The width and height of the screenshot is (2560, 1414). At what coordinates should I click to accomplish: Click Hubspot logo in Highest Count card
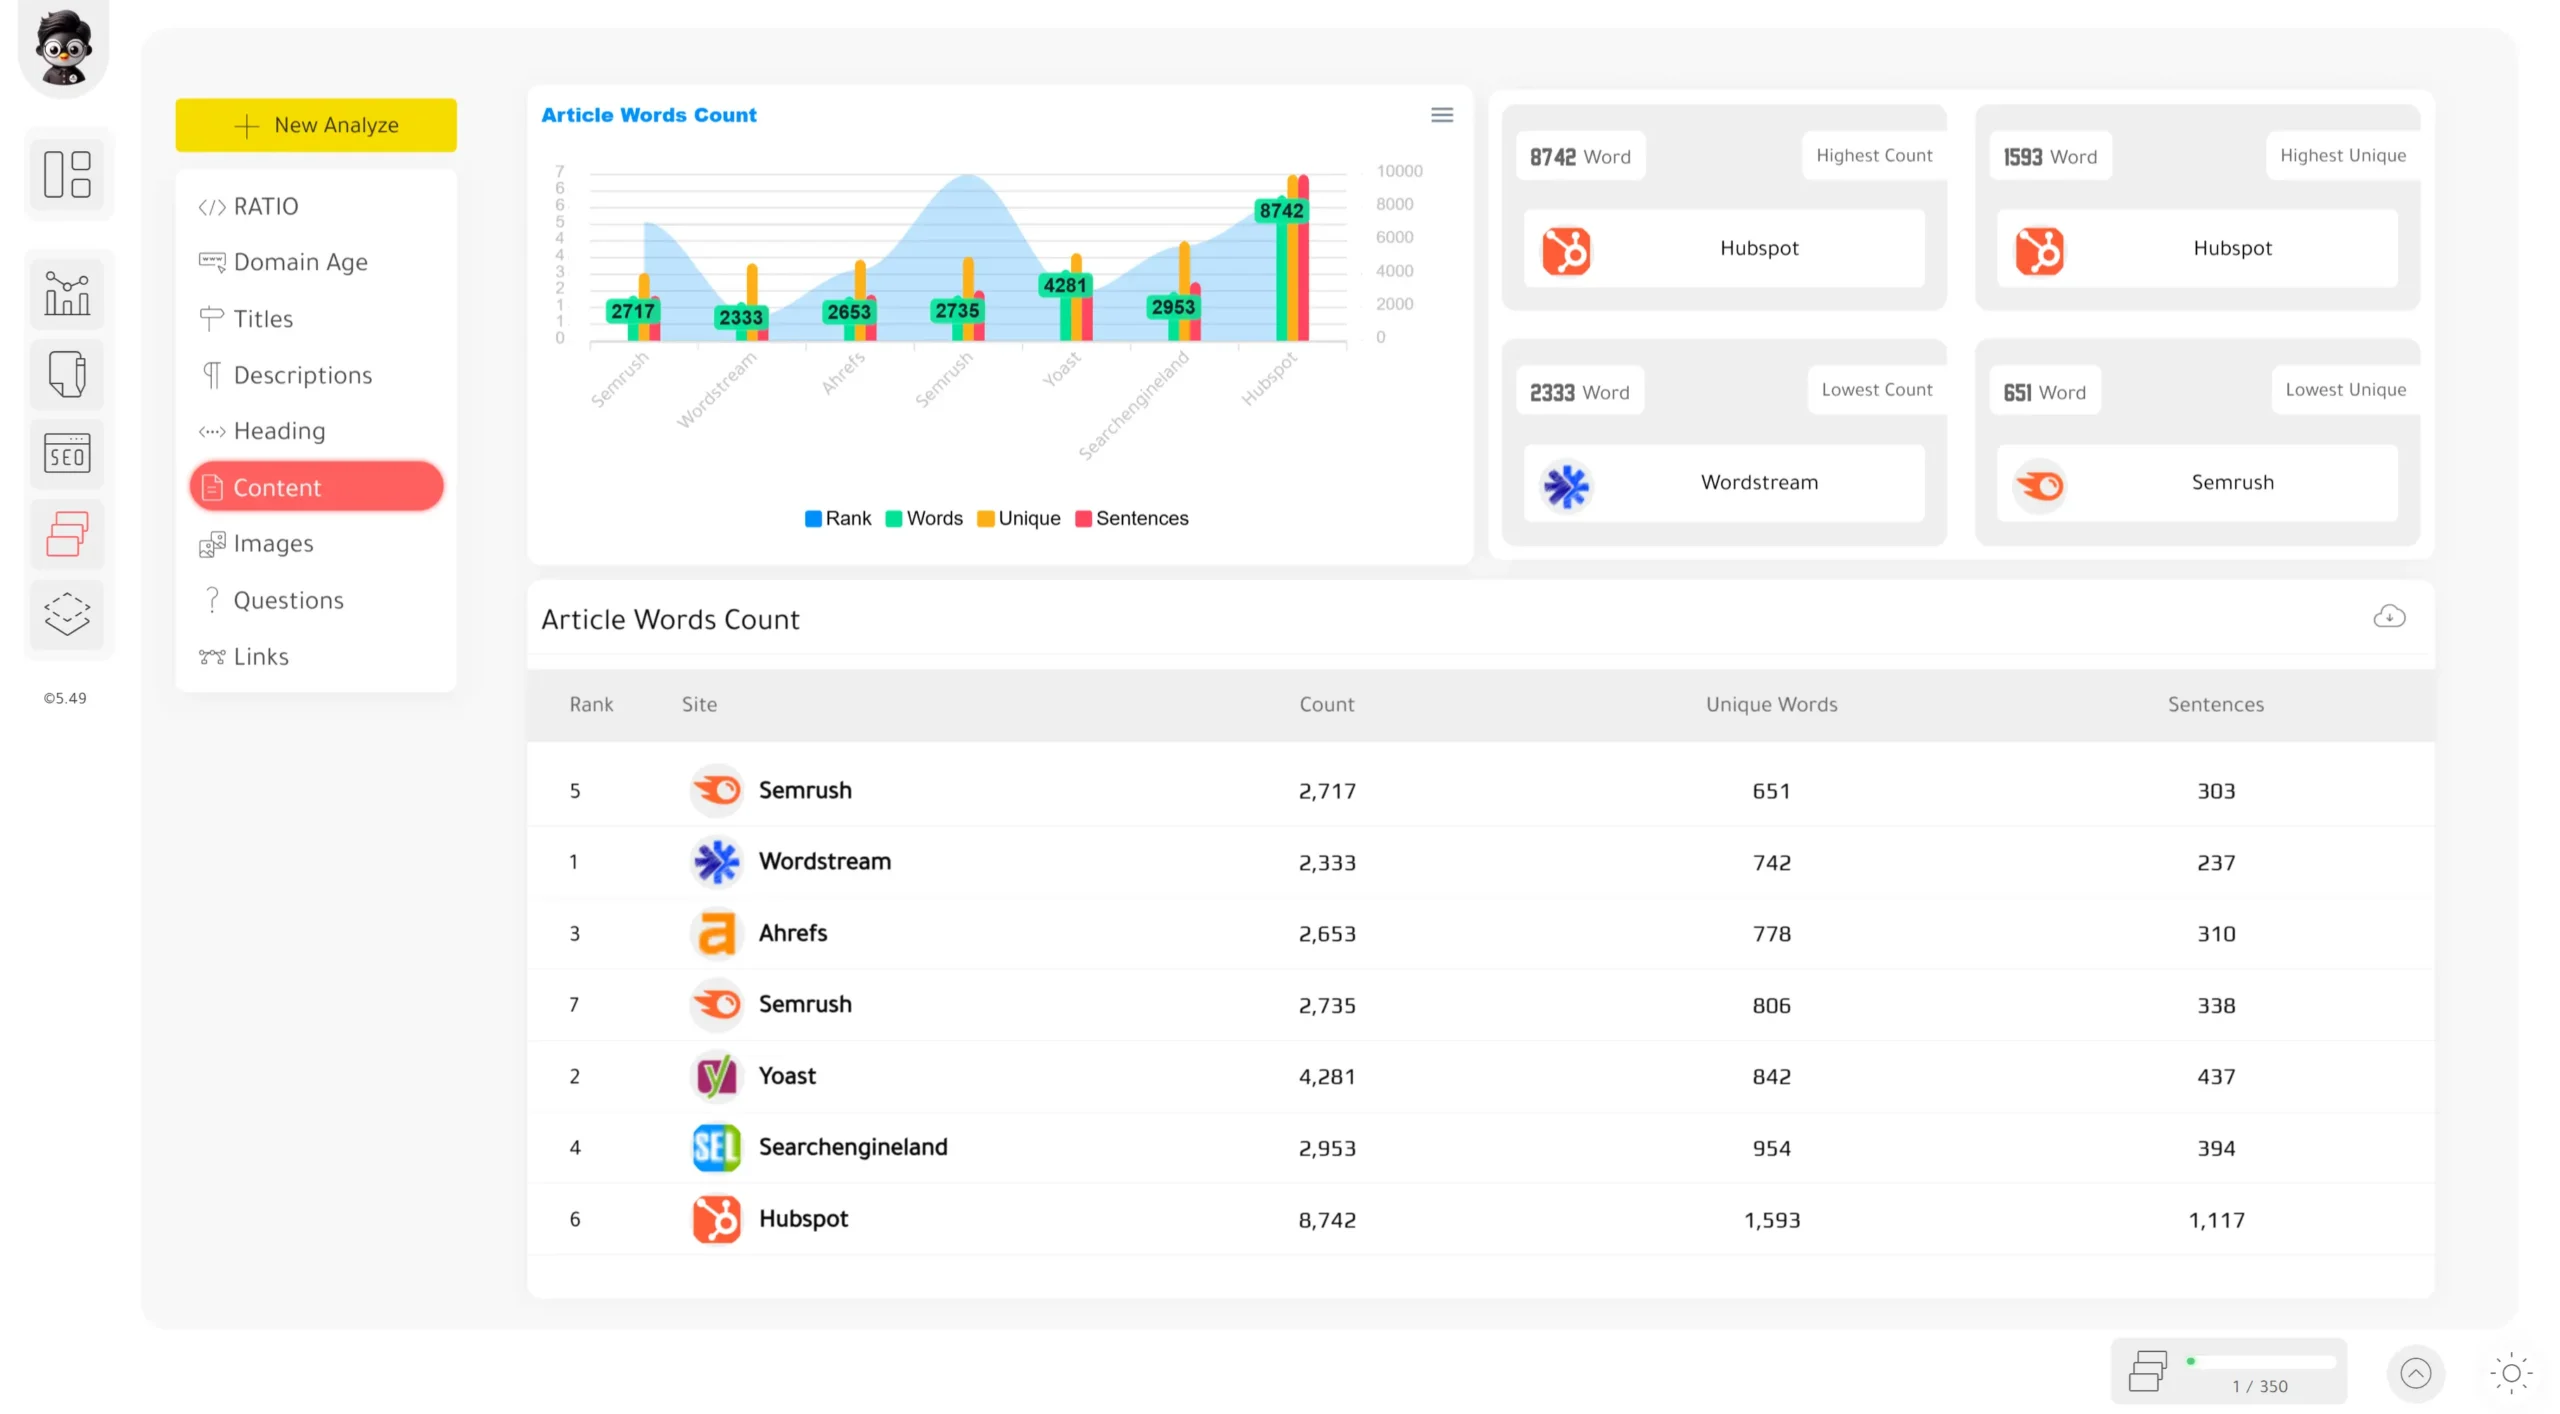pyautogui.click(x=1566, y=250)
